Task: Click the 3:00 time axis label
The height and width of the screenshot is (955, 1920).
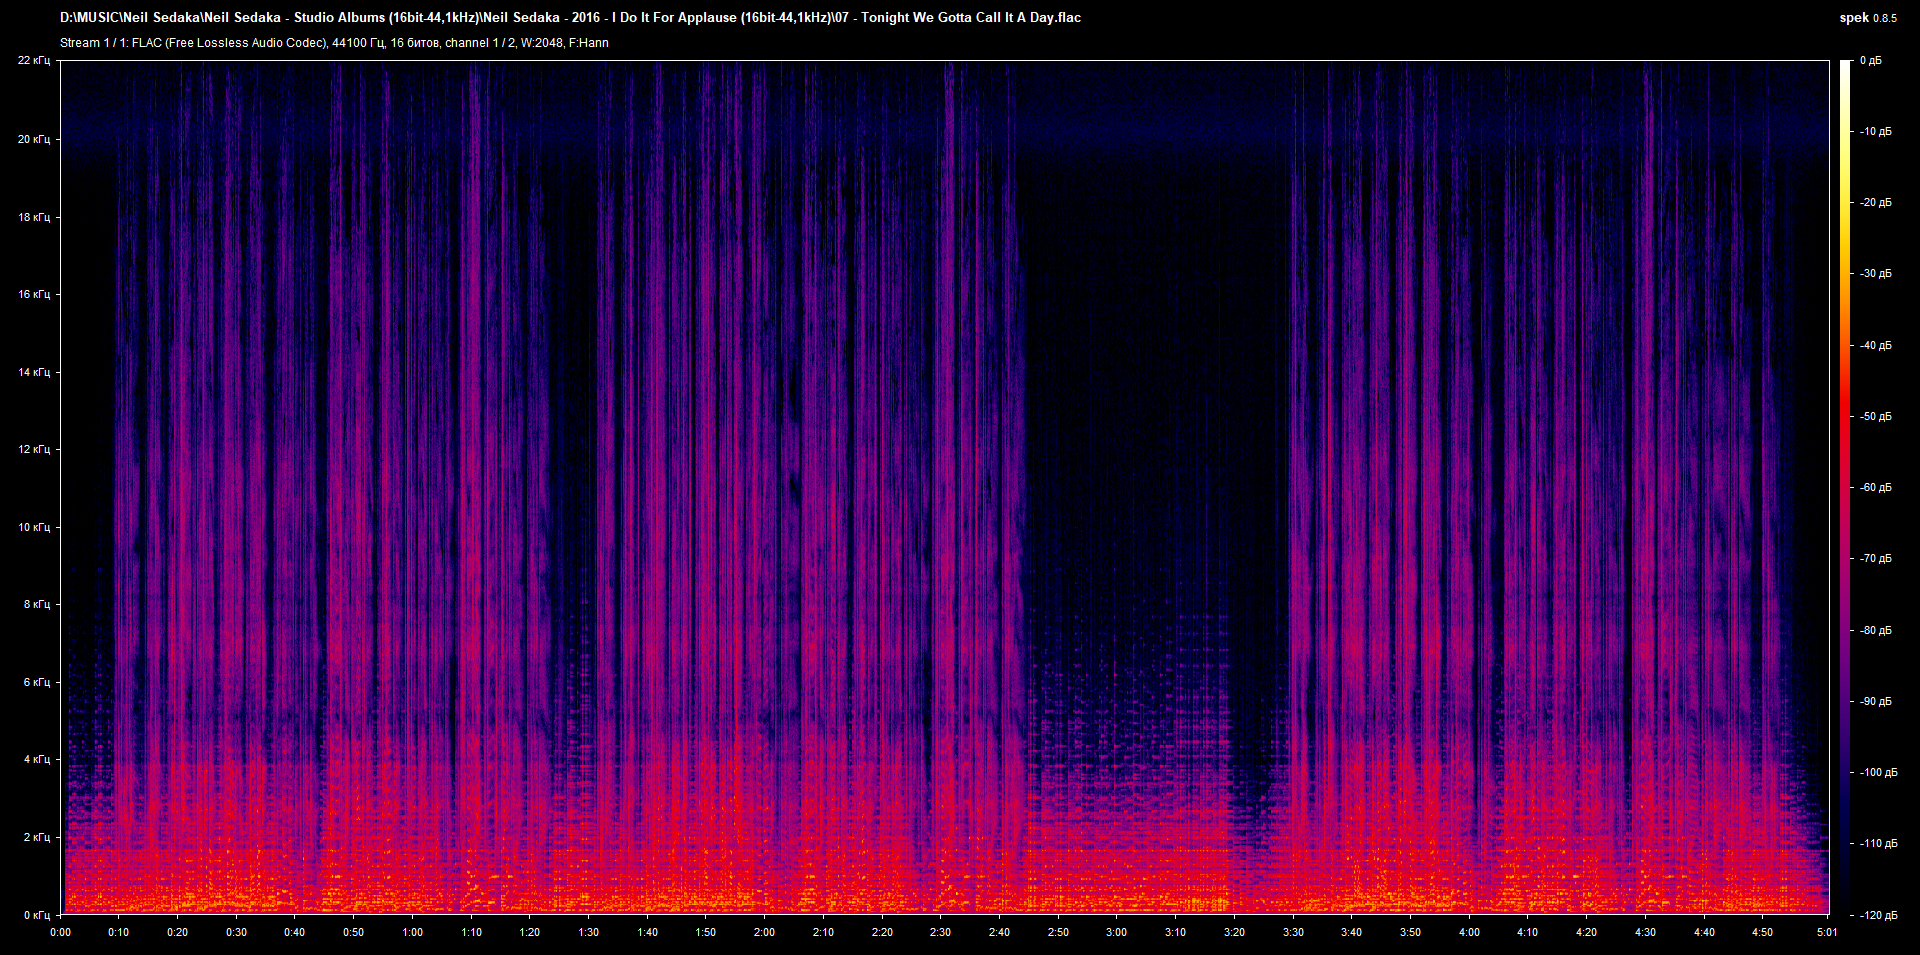Action: click(x=1116, y=932)
